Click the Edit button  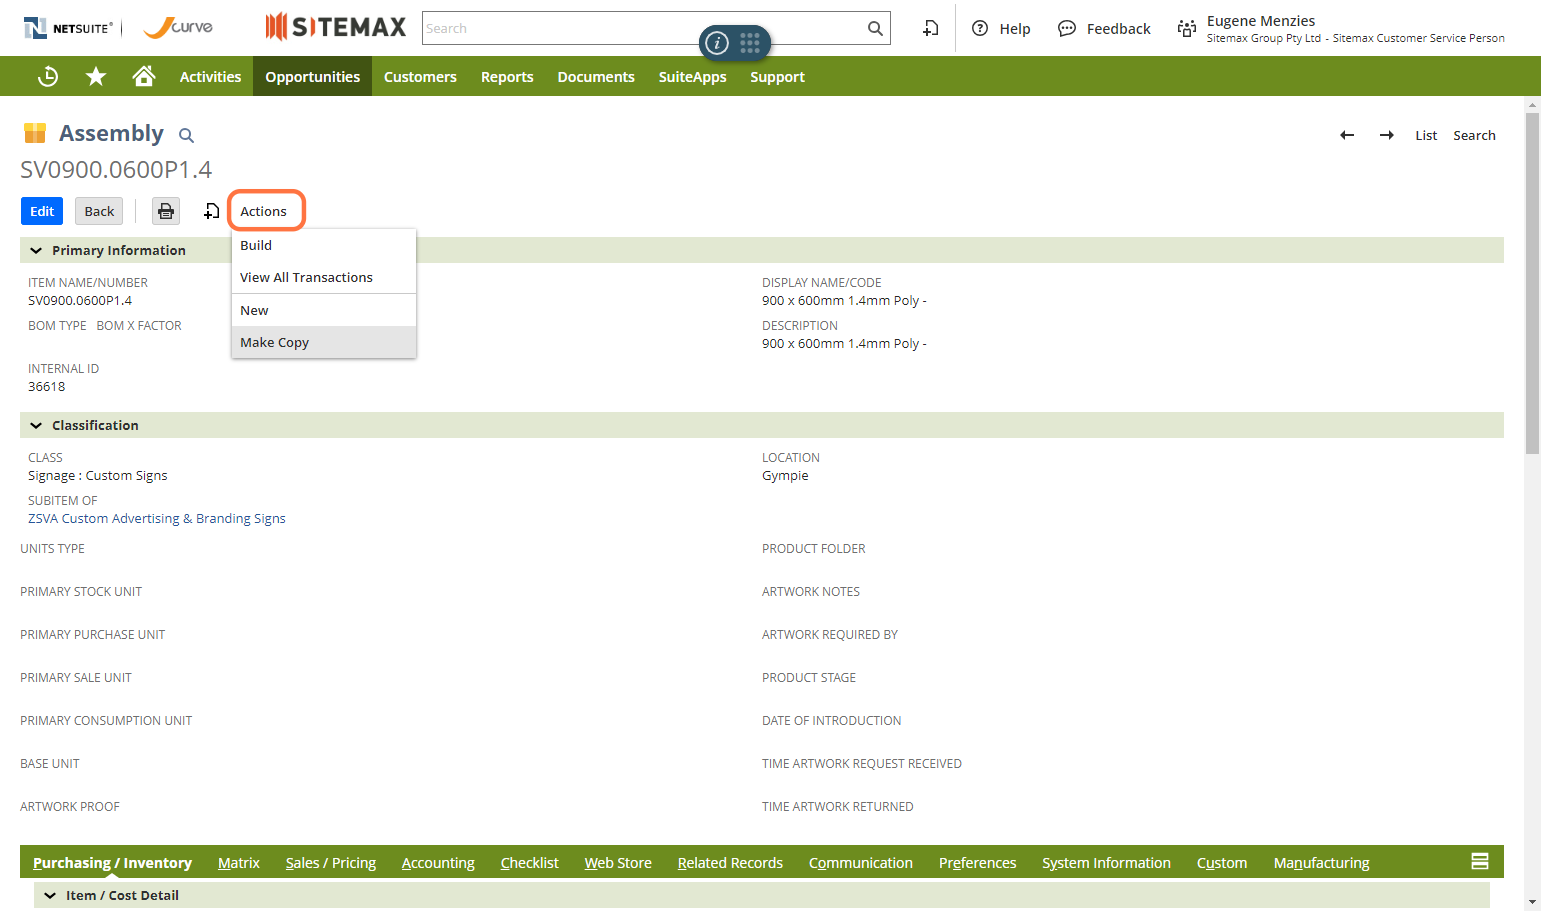coord(42,211)
